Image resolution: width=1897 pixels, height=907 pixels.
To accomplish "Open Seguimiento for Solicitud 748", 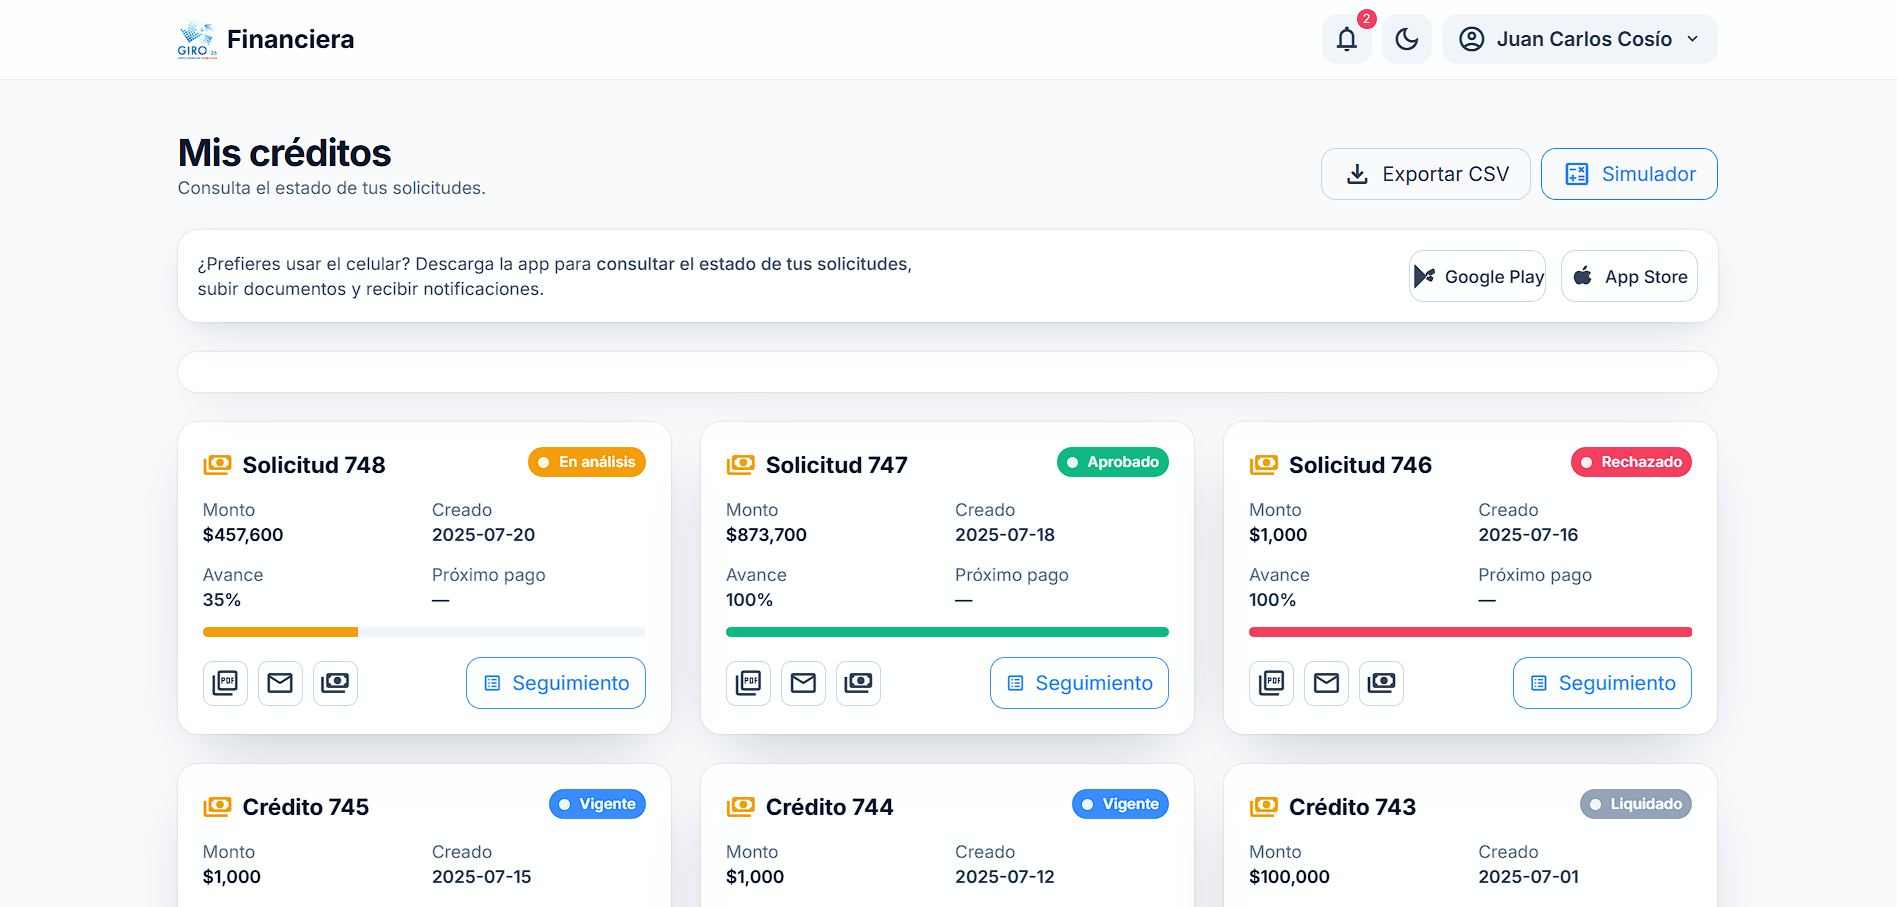I will tap(555, 683).
